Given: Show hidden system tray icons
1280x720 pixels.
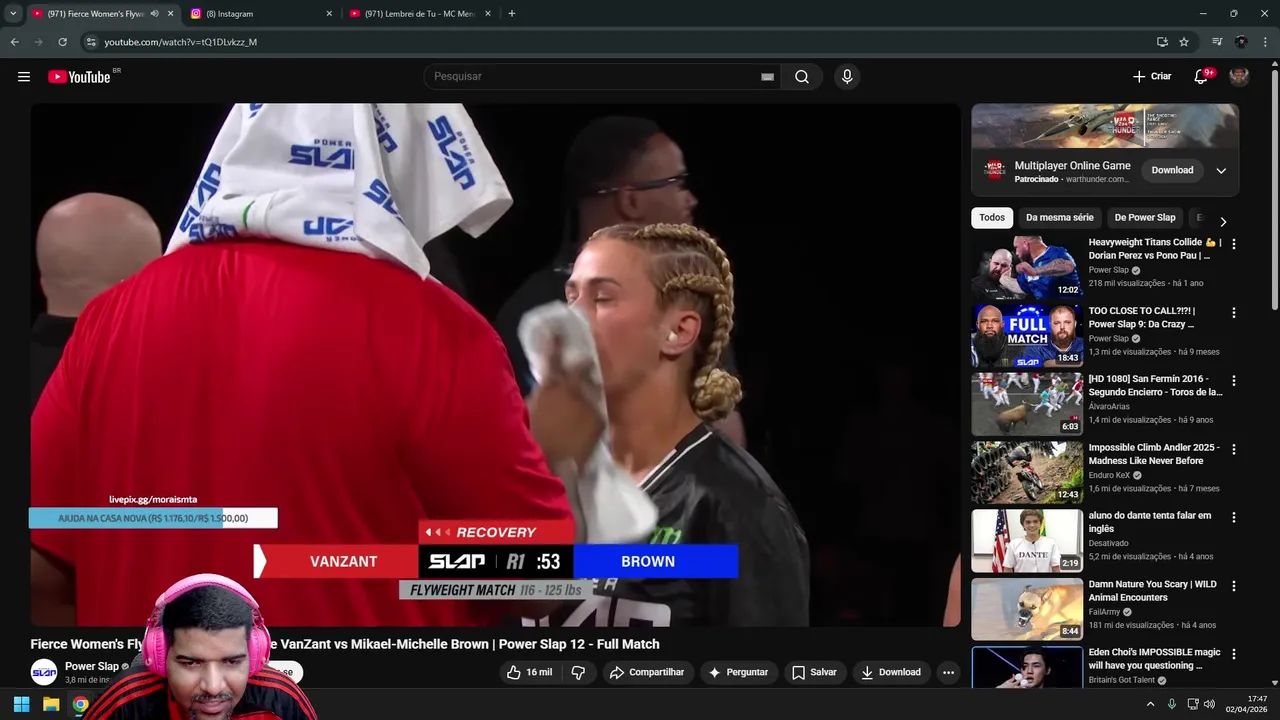Looking at the screenshot, I should [x=1150, y=704].
